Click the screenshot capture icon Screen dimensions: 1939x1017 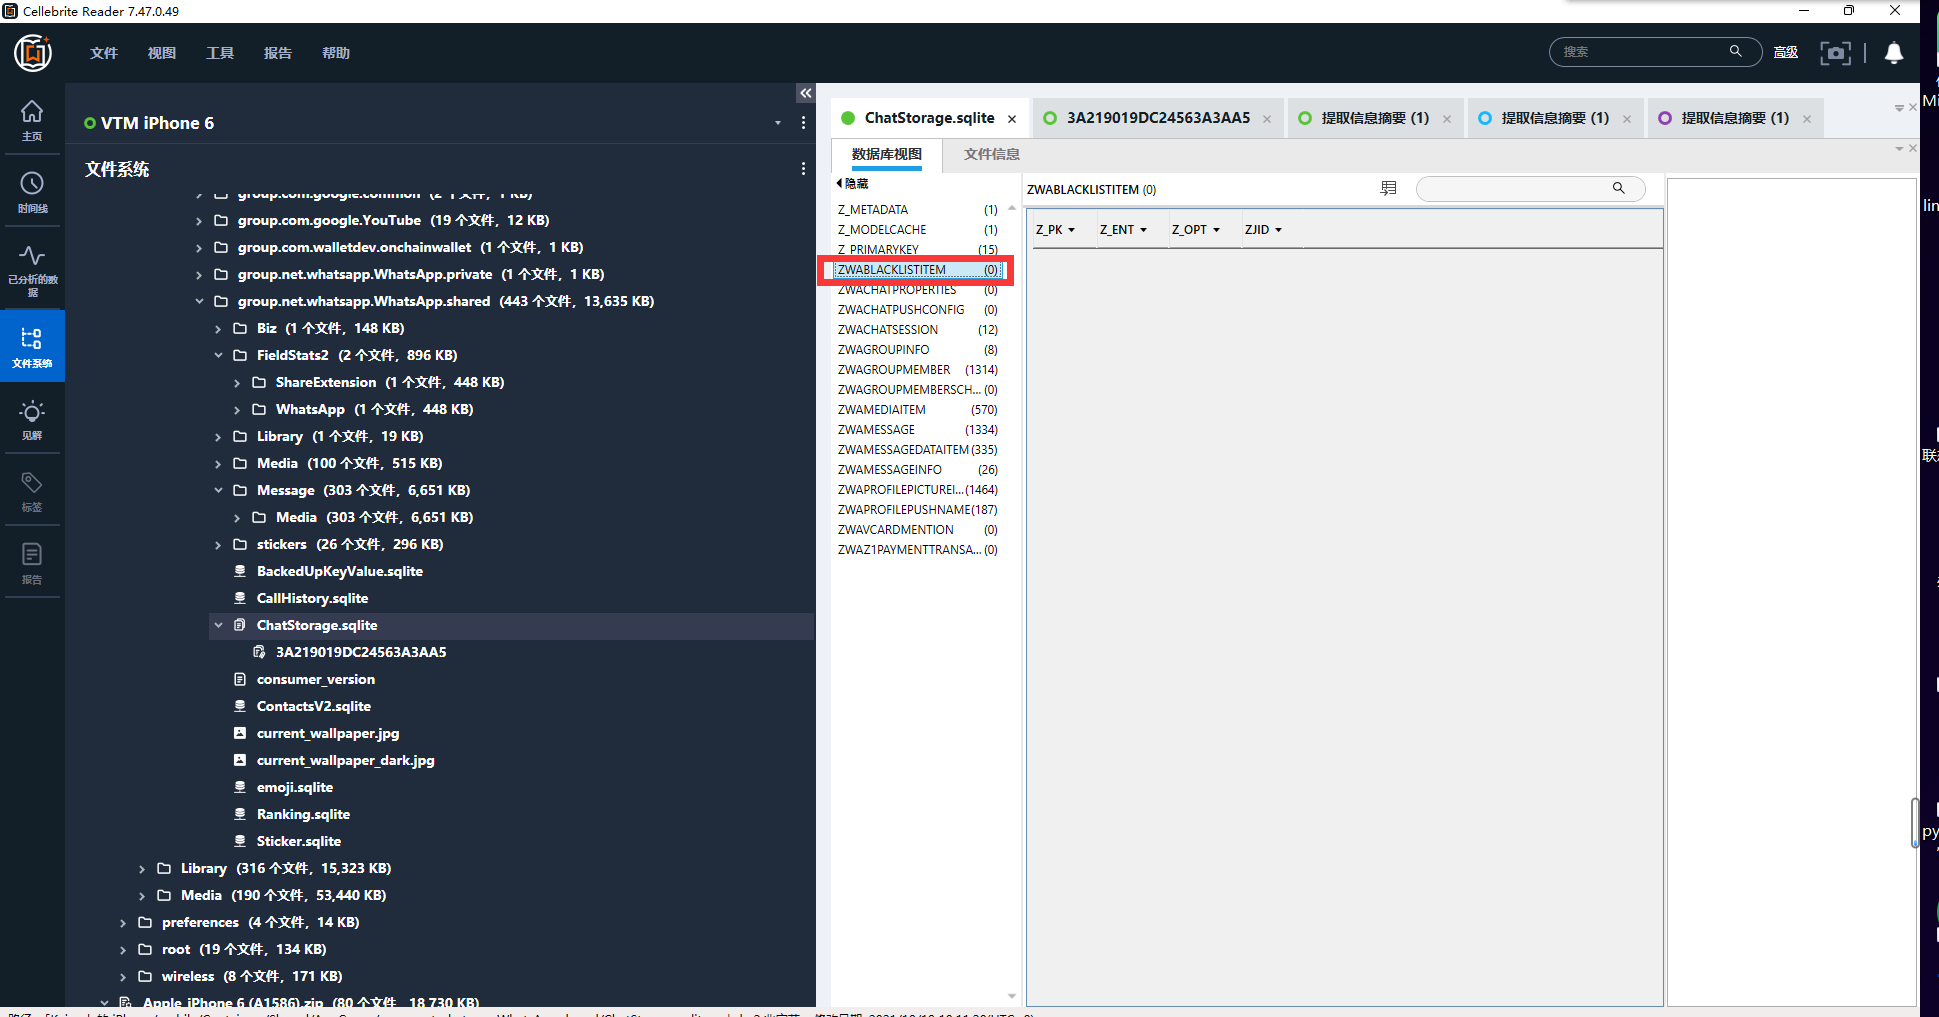pos(1835,53)
